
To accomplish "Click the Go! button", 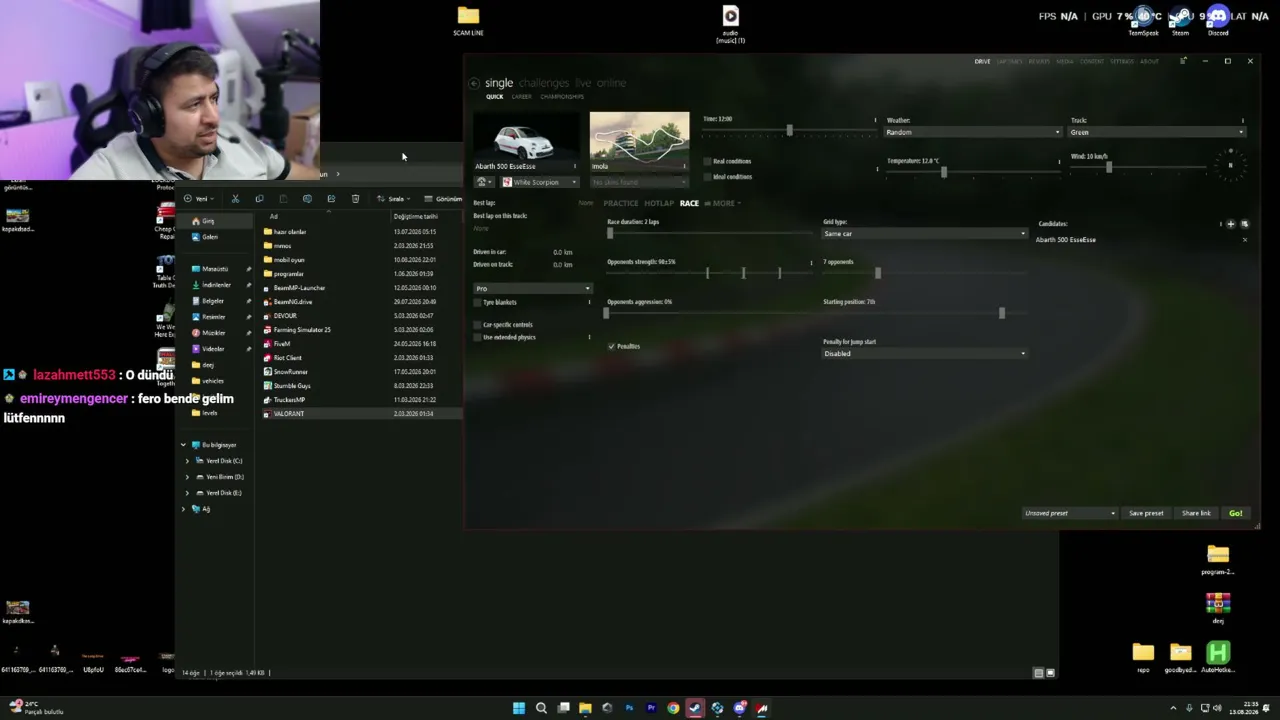I will [1236, 513].
